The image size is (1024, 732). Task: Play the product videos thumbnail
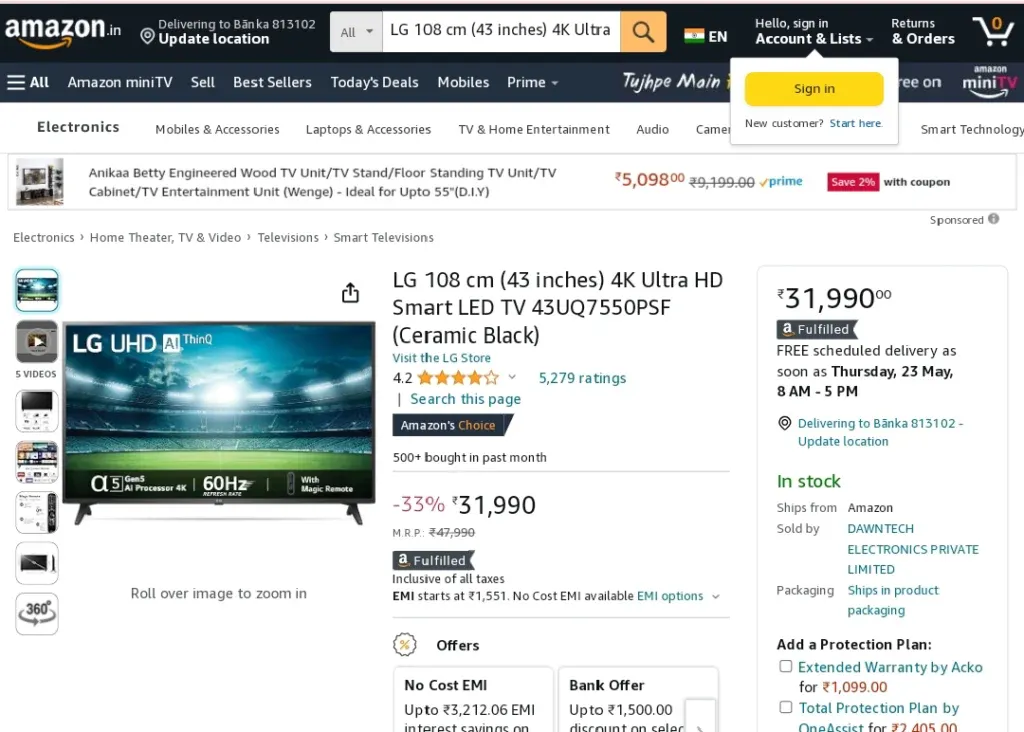[37, 342]
